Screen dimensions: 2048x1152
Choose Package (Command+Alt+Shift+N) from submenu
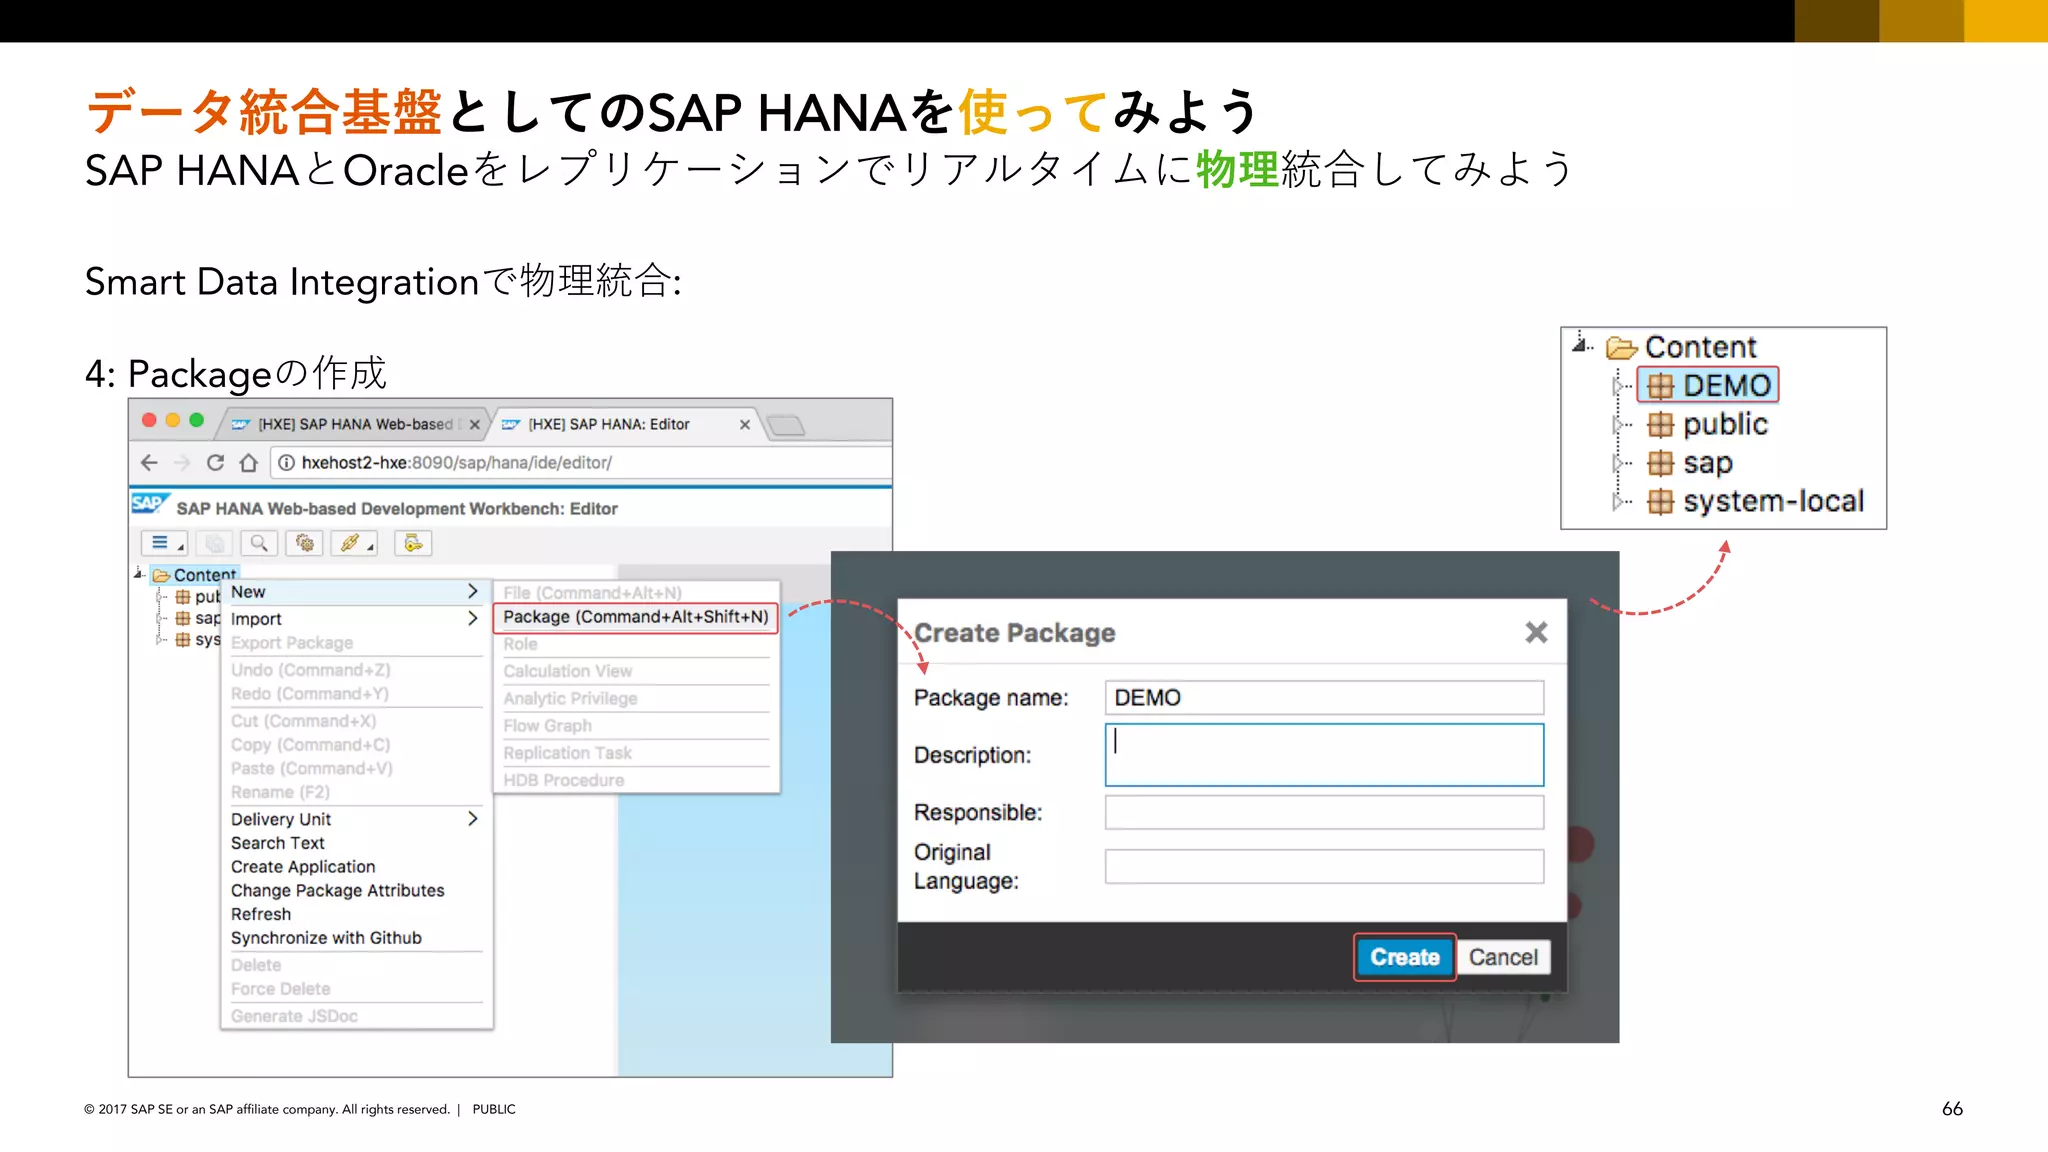point(636,617)
